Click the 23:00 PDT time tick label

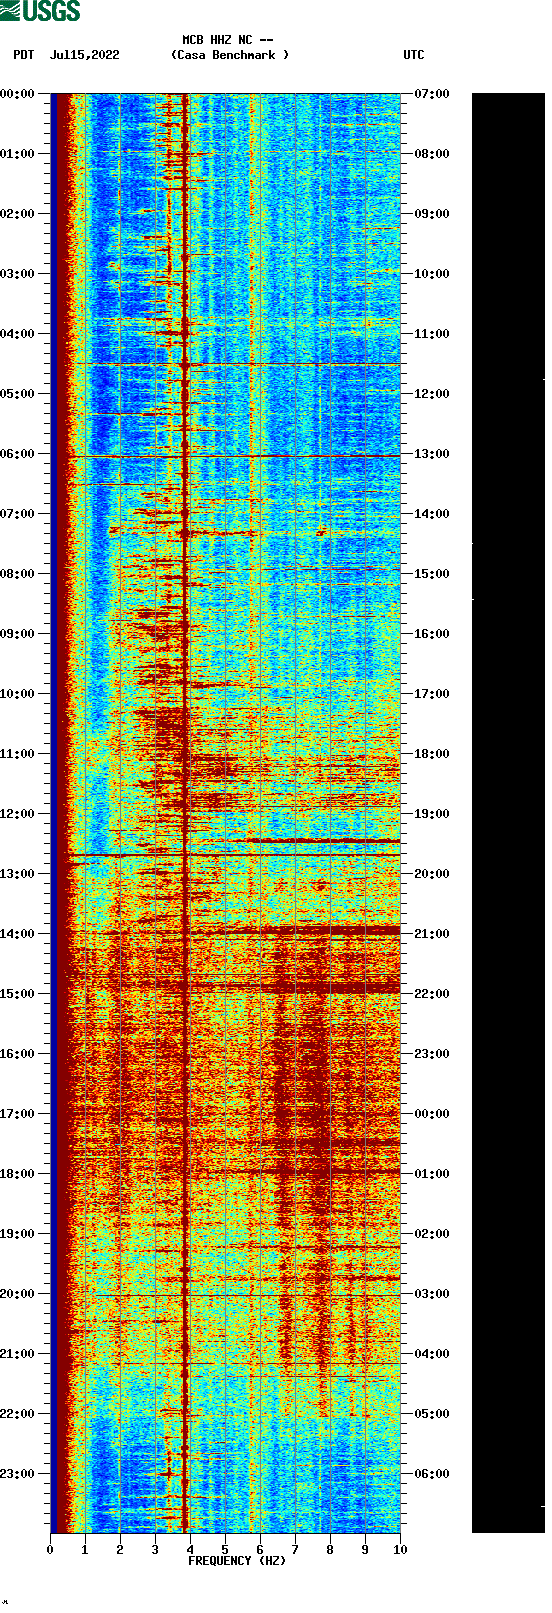18,1474
